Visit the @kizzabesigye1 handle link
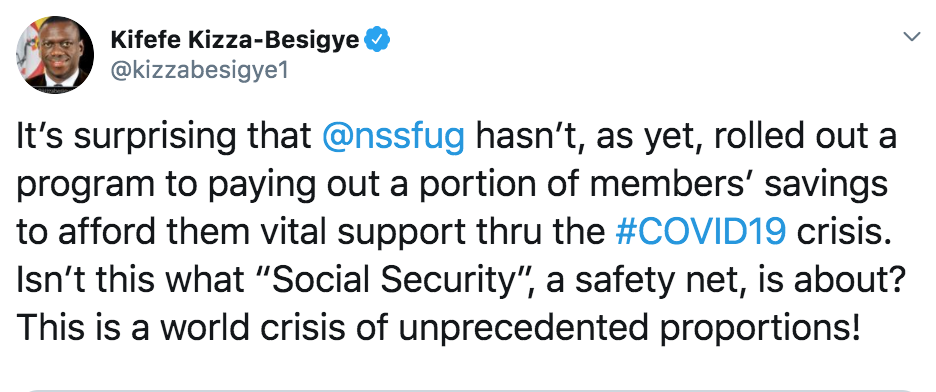The image size is (936, 392). pos(199,70)
